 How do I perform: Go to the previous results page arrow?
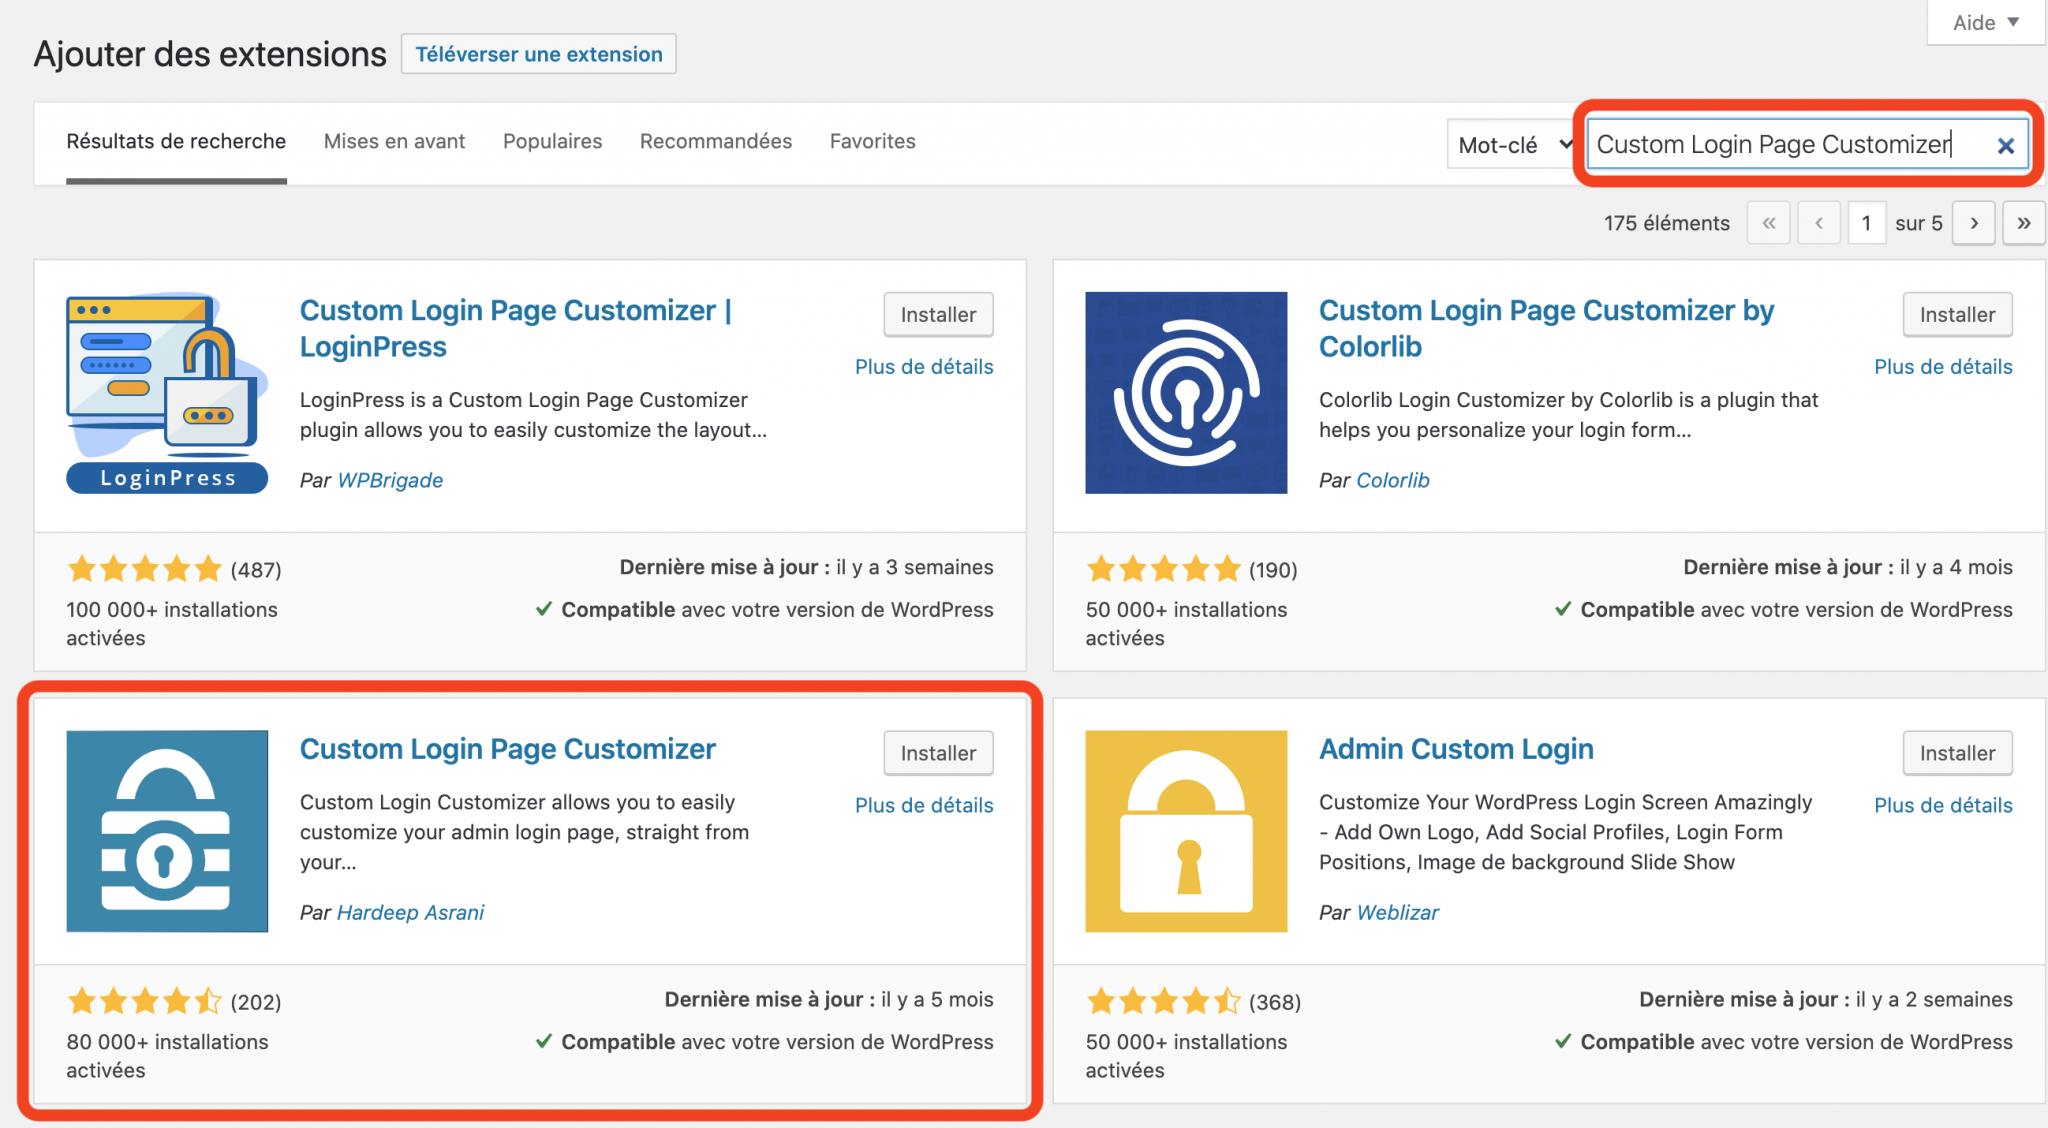(x=1819, y=223)
